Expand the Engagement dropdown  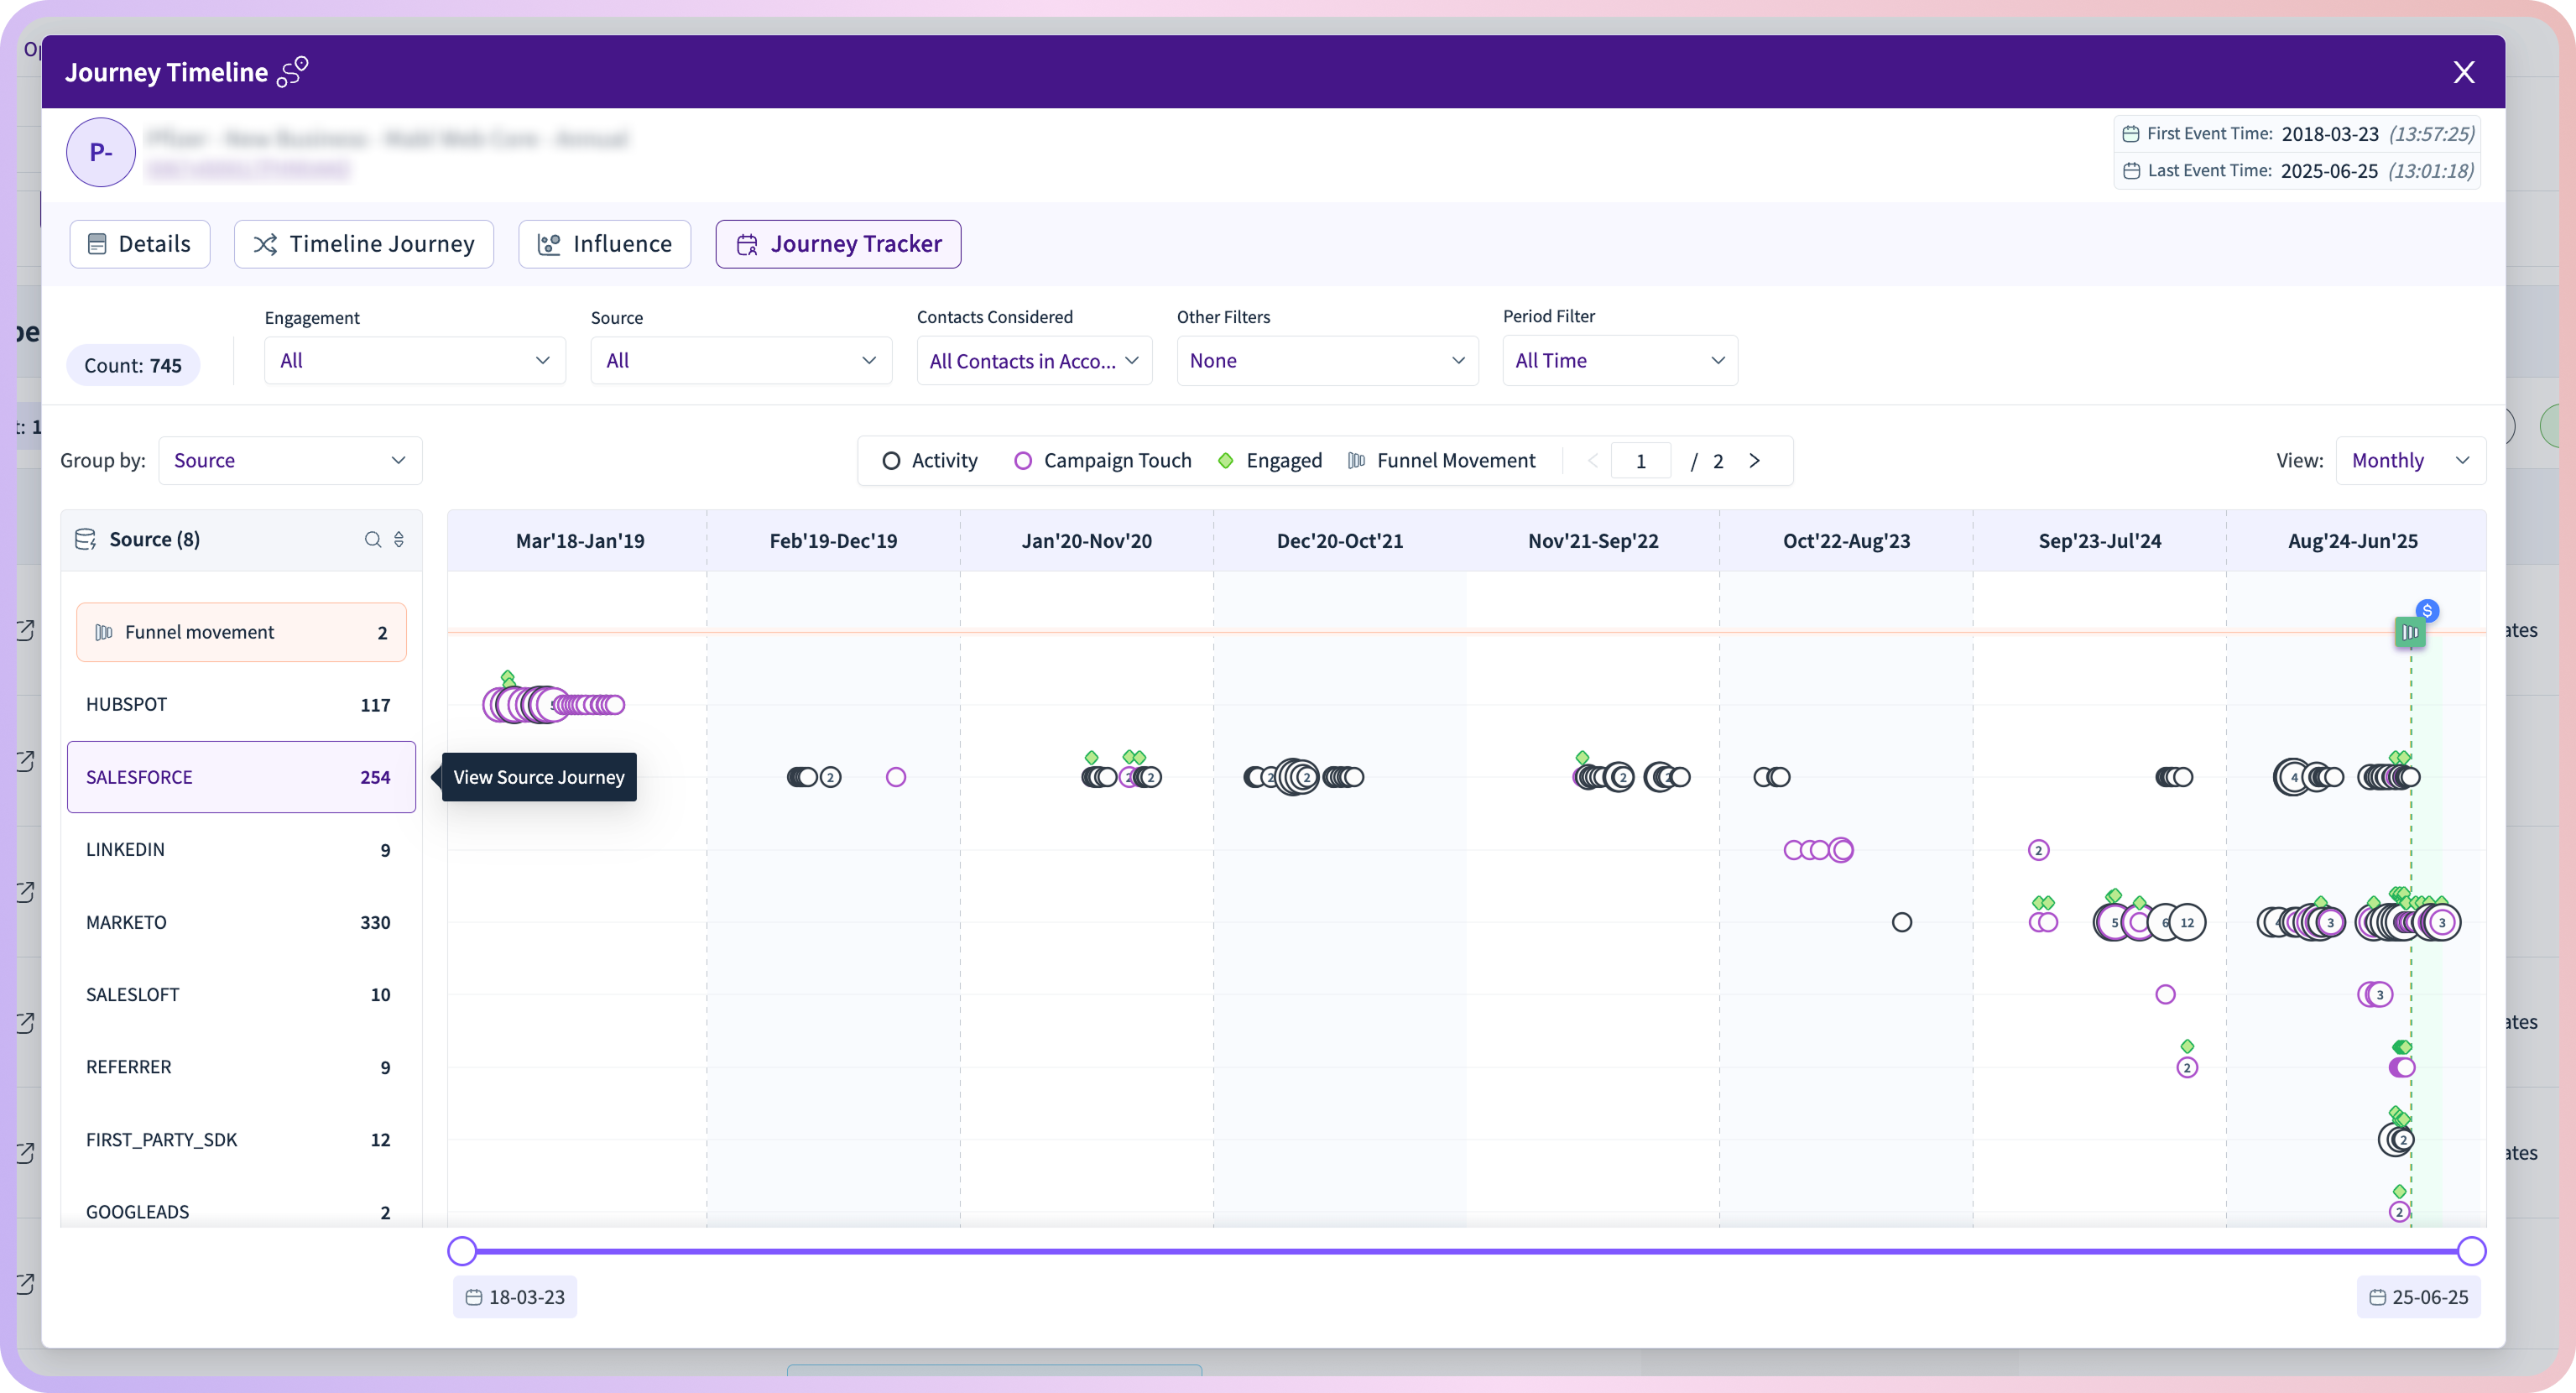click(x=415, y=360)
